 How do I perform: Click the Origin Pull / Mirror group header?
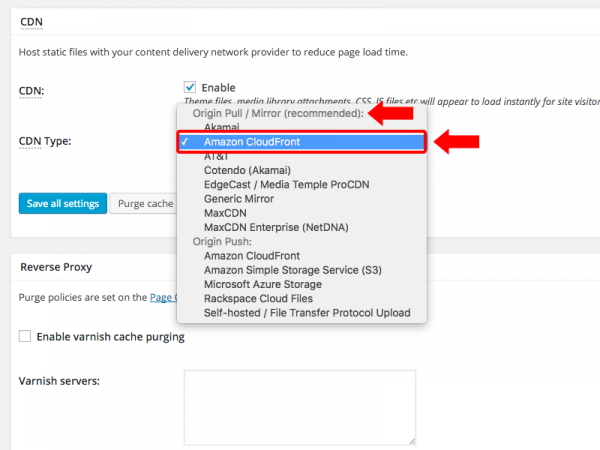tap(278, 113)
